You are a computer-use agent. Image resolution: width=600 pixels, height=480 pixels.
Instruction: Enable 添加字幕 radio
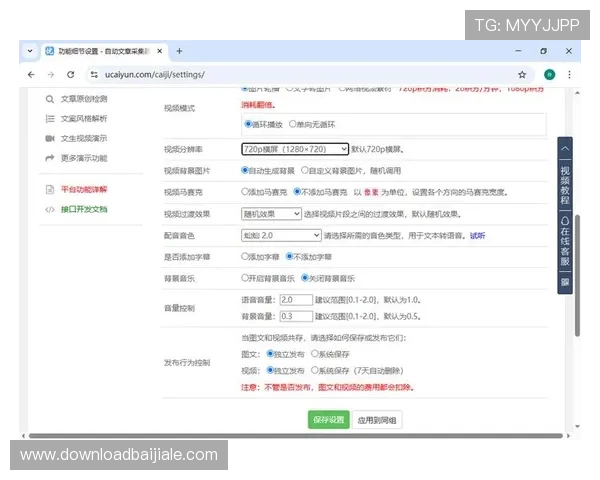[x=245, y=256]
